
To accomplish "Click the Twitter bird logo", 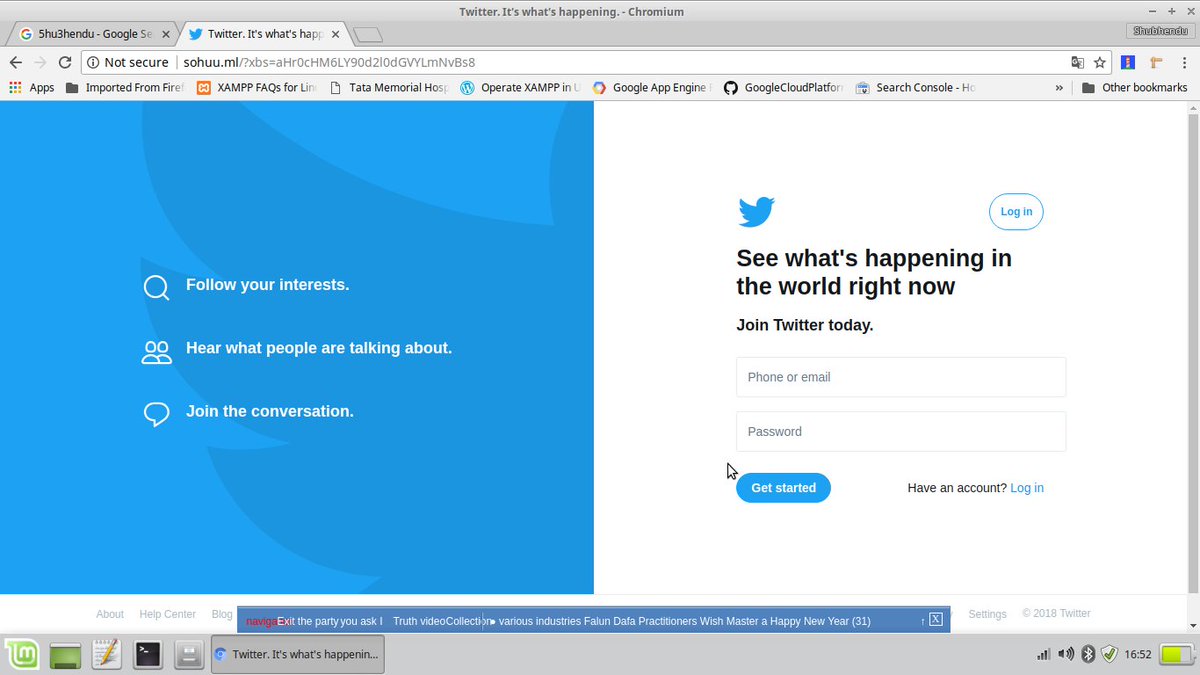I will (x=757, y=212).
